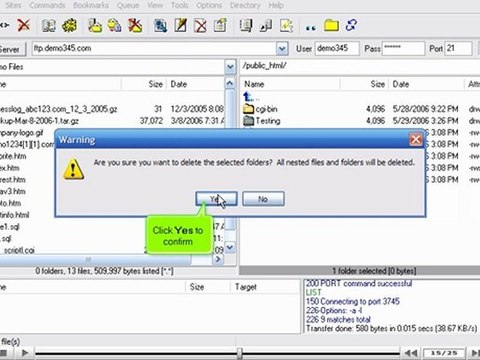Click the document with lightning icon

point(286,26)
